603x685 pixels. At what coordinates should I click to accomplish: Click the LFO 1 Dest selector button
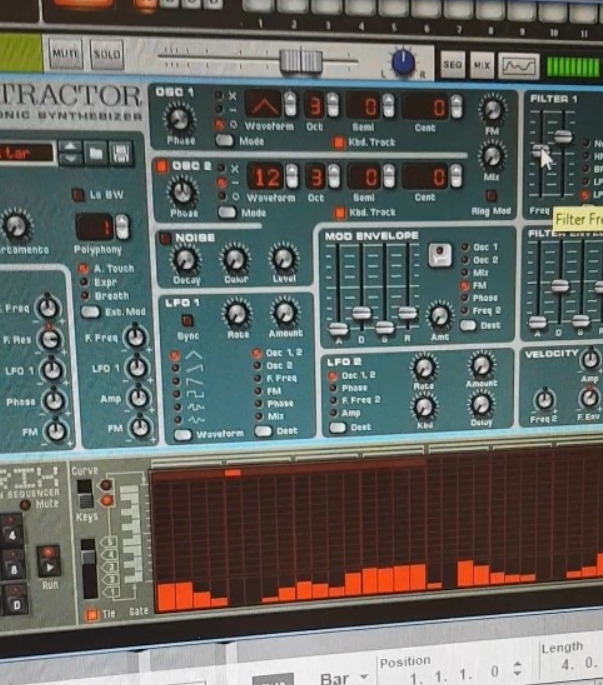[263, 431]
